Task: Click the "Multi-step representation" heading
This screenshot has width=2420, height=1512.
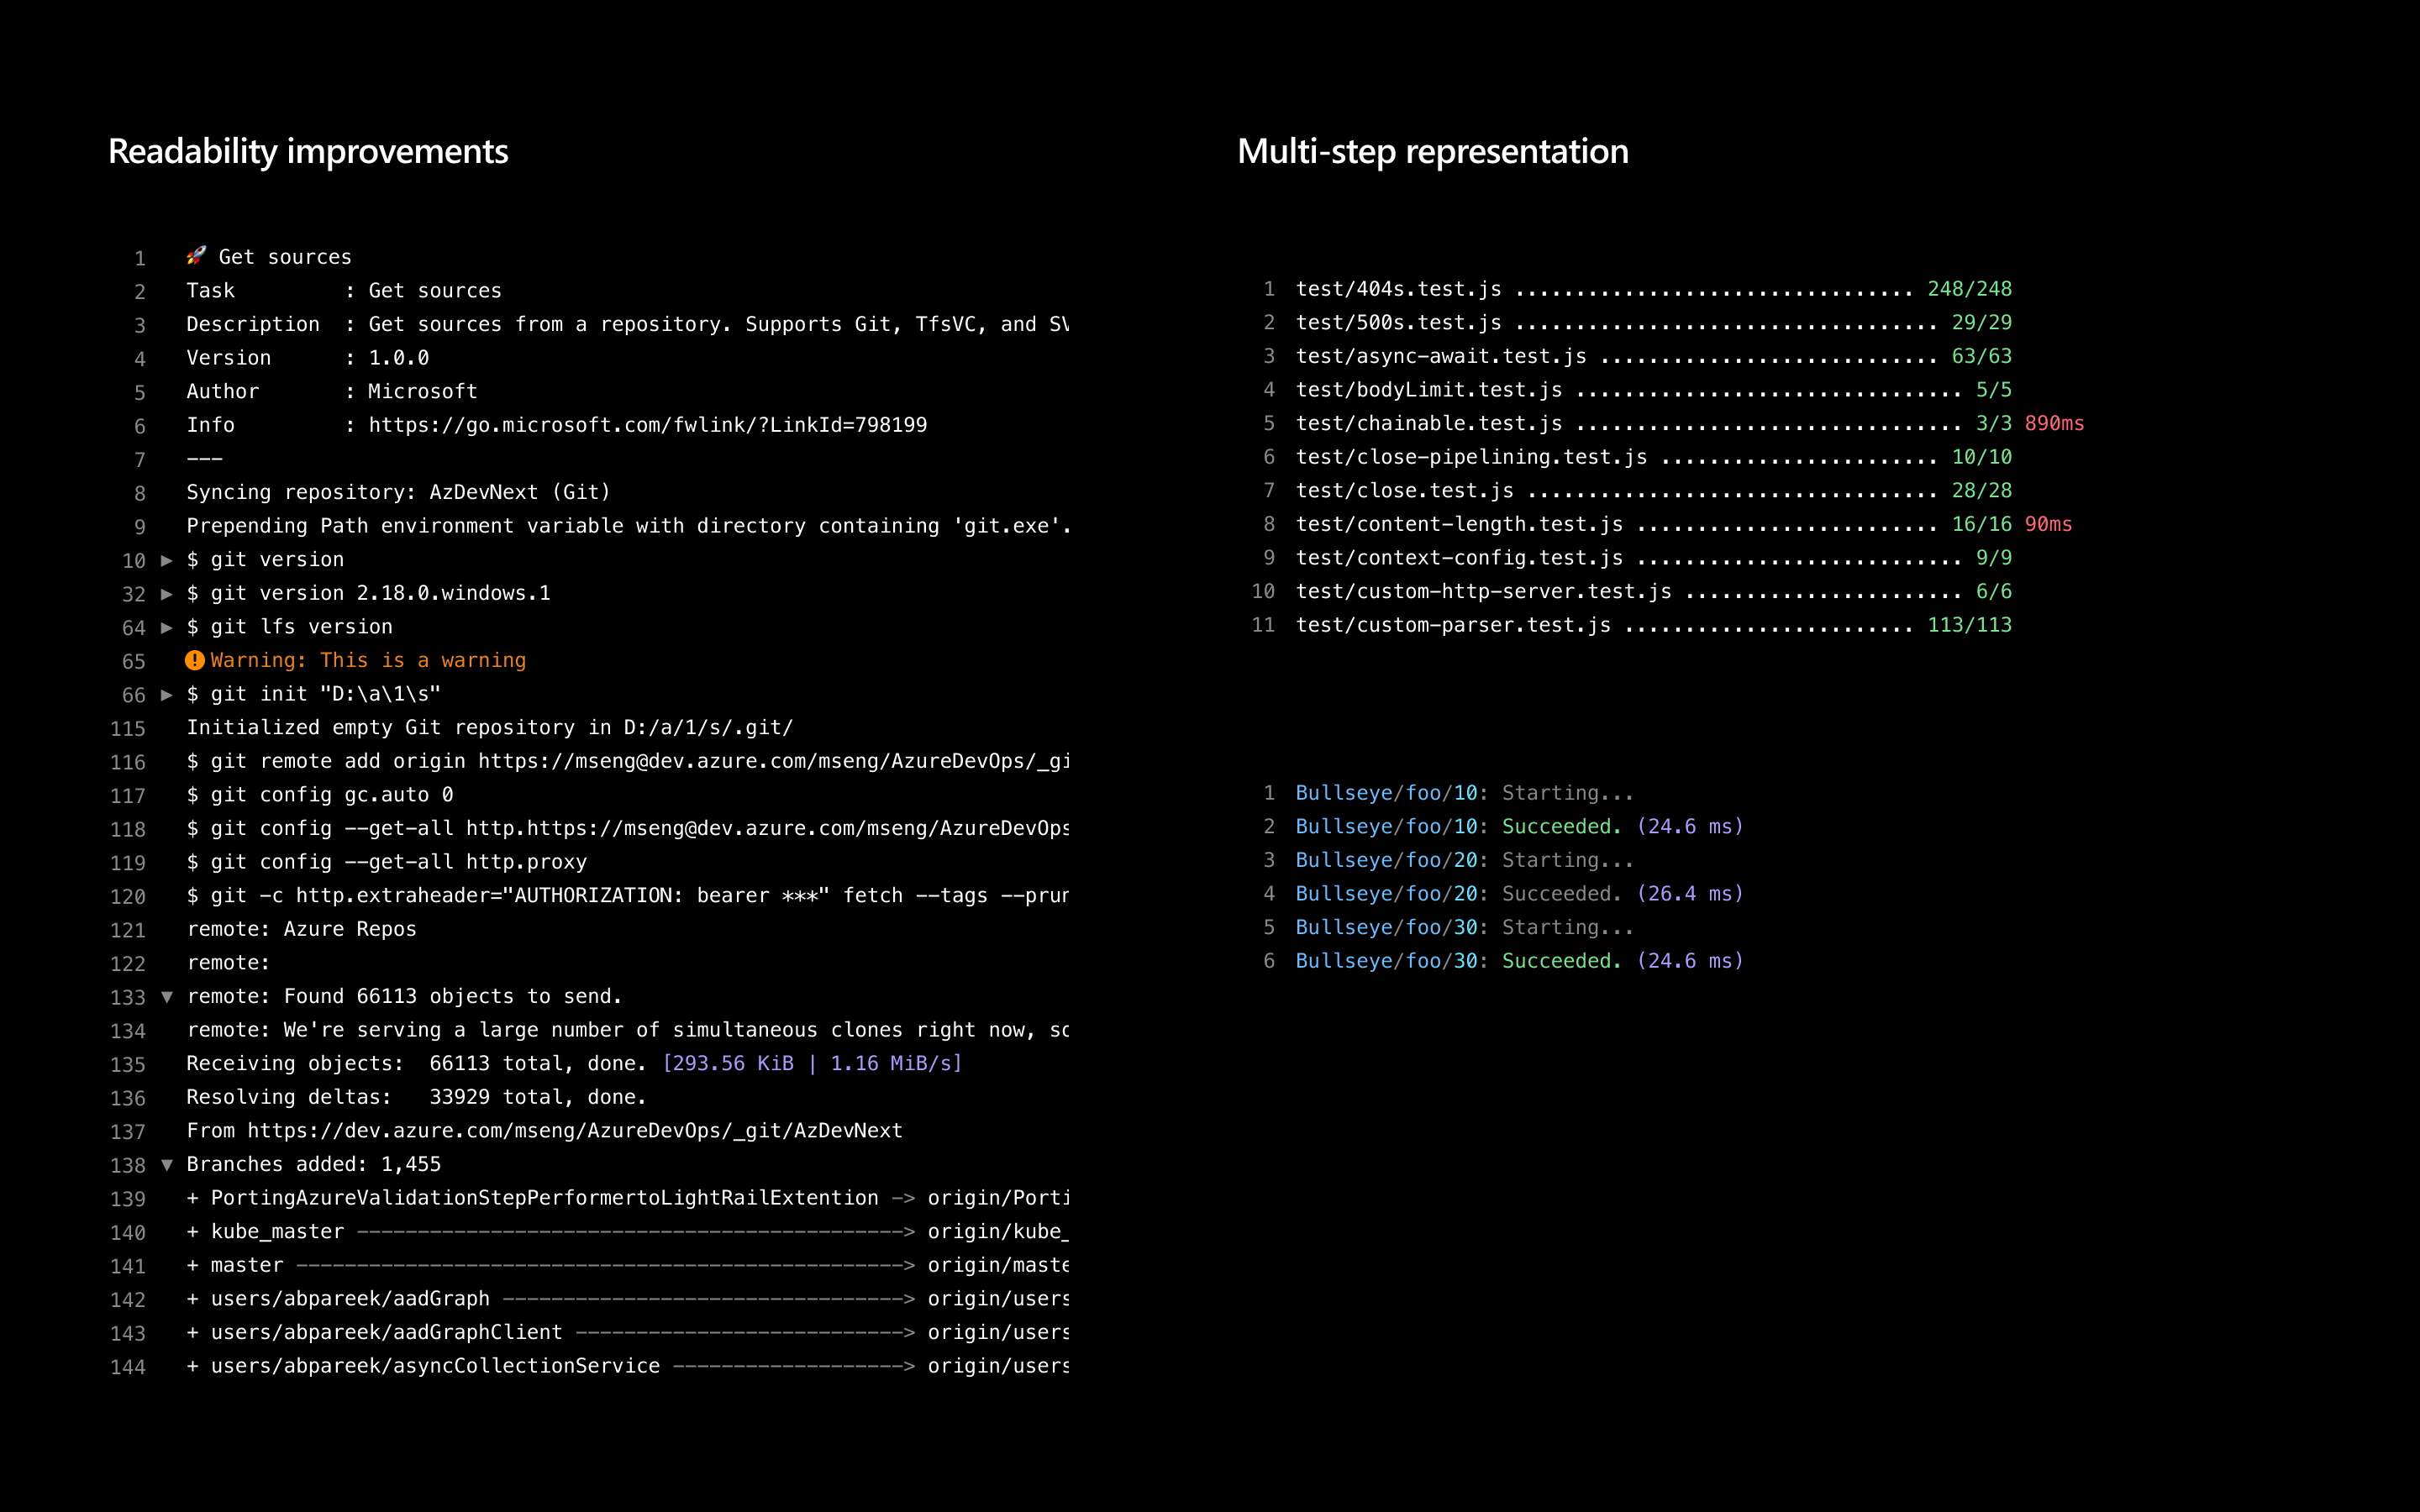Action: [x=1434, y=152]
